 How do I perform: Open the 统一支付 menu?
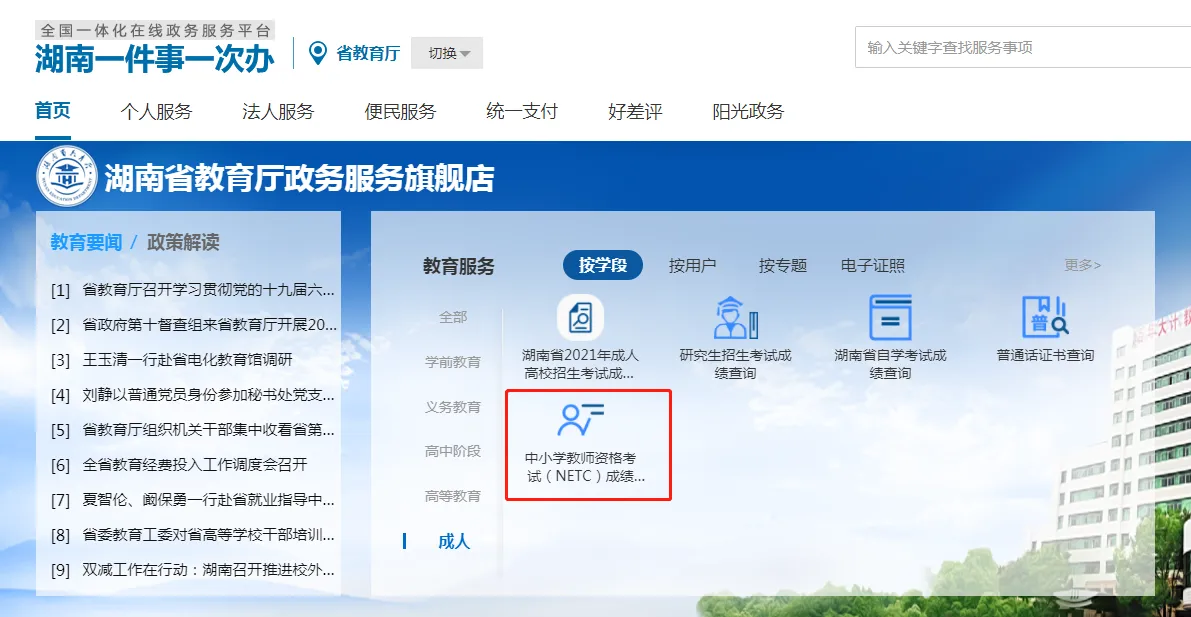click(522, 112)
